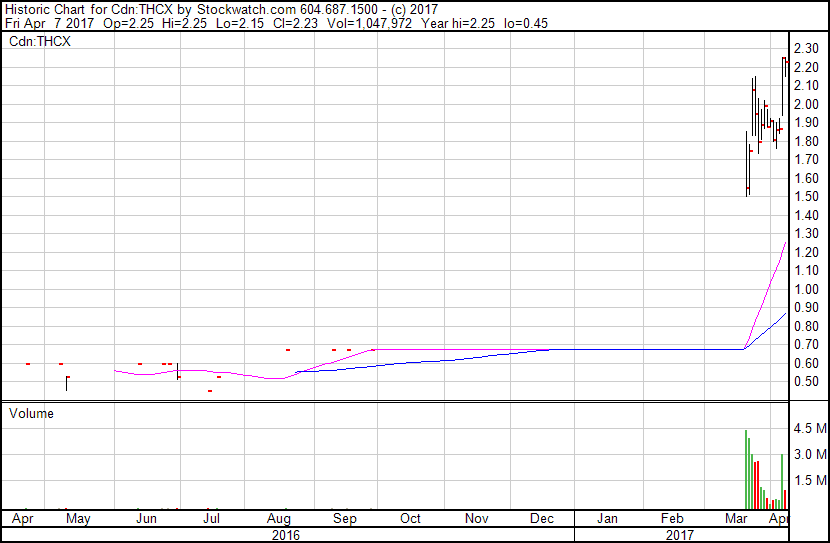Image resolution: width=830 pixels, height=543 pixels.
Task: Click the 0.50 price axis label
Action: tap(806, 382)
